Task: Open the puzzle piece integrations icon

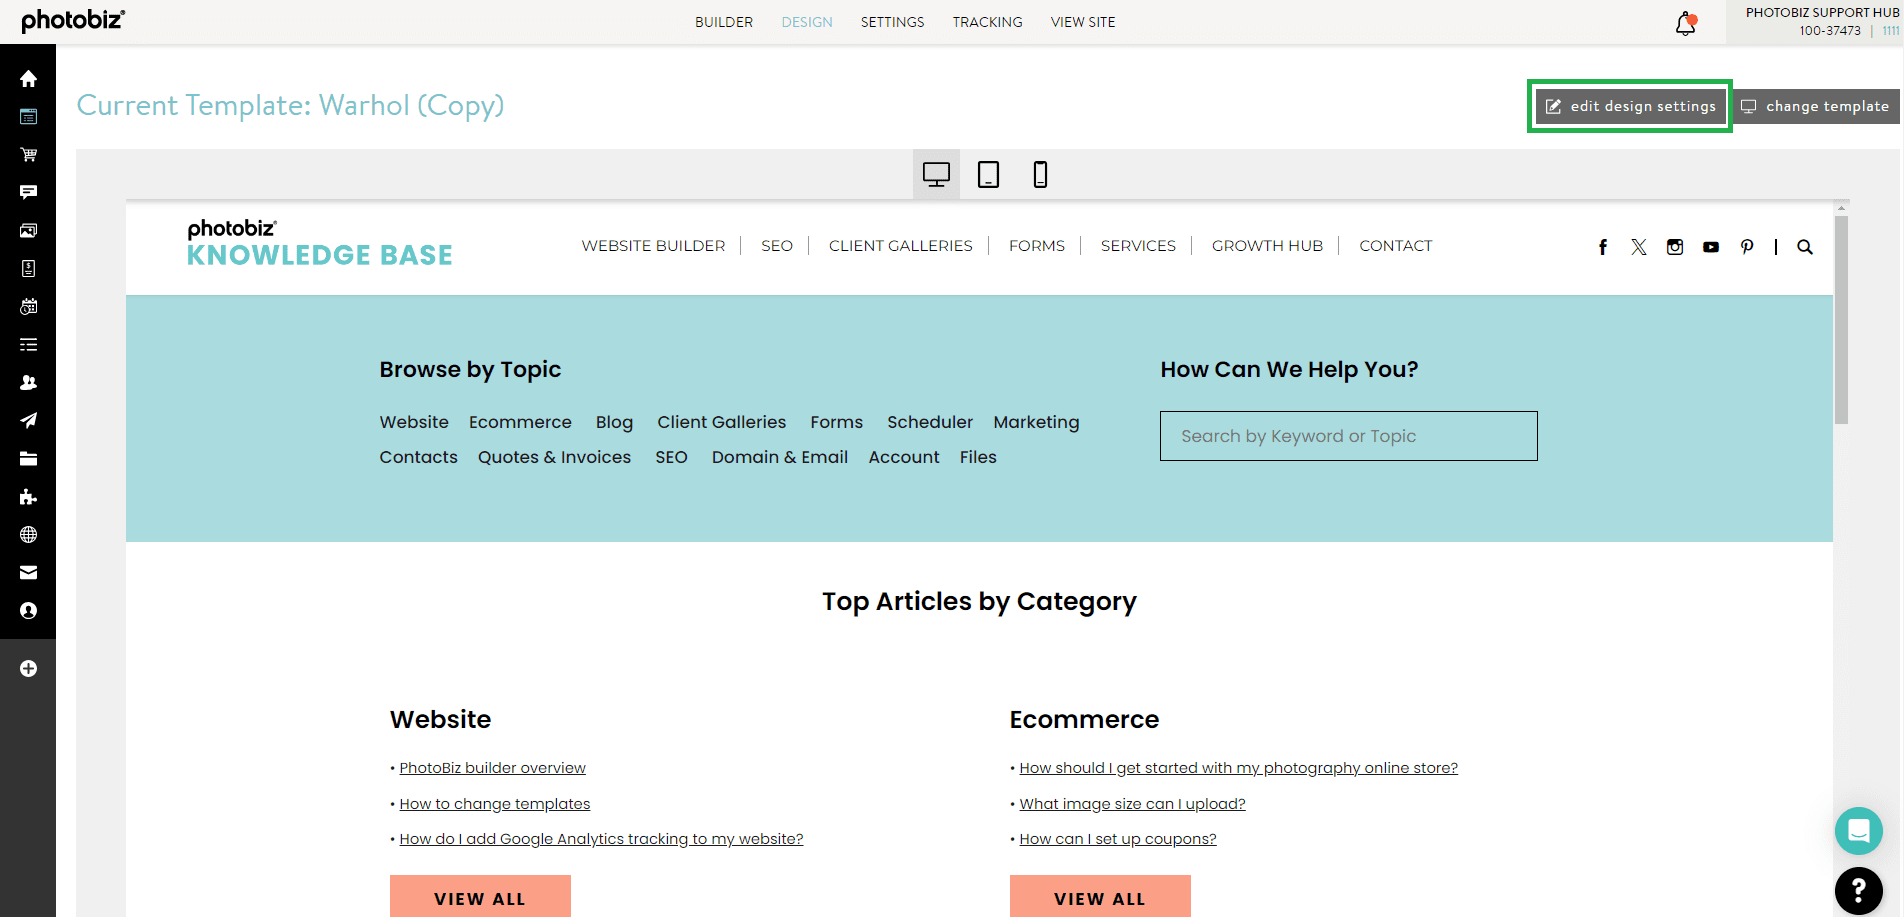Action: pos(28,496)
